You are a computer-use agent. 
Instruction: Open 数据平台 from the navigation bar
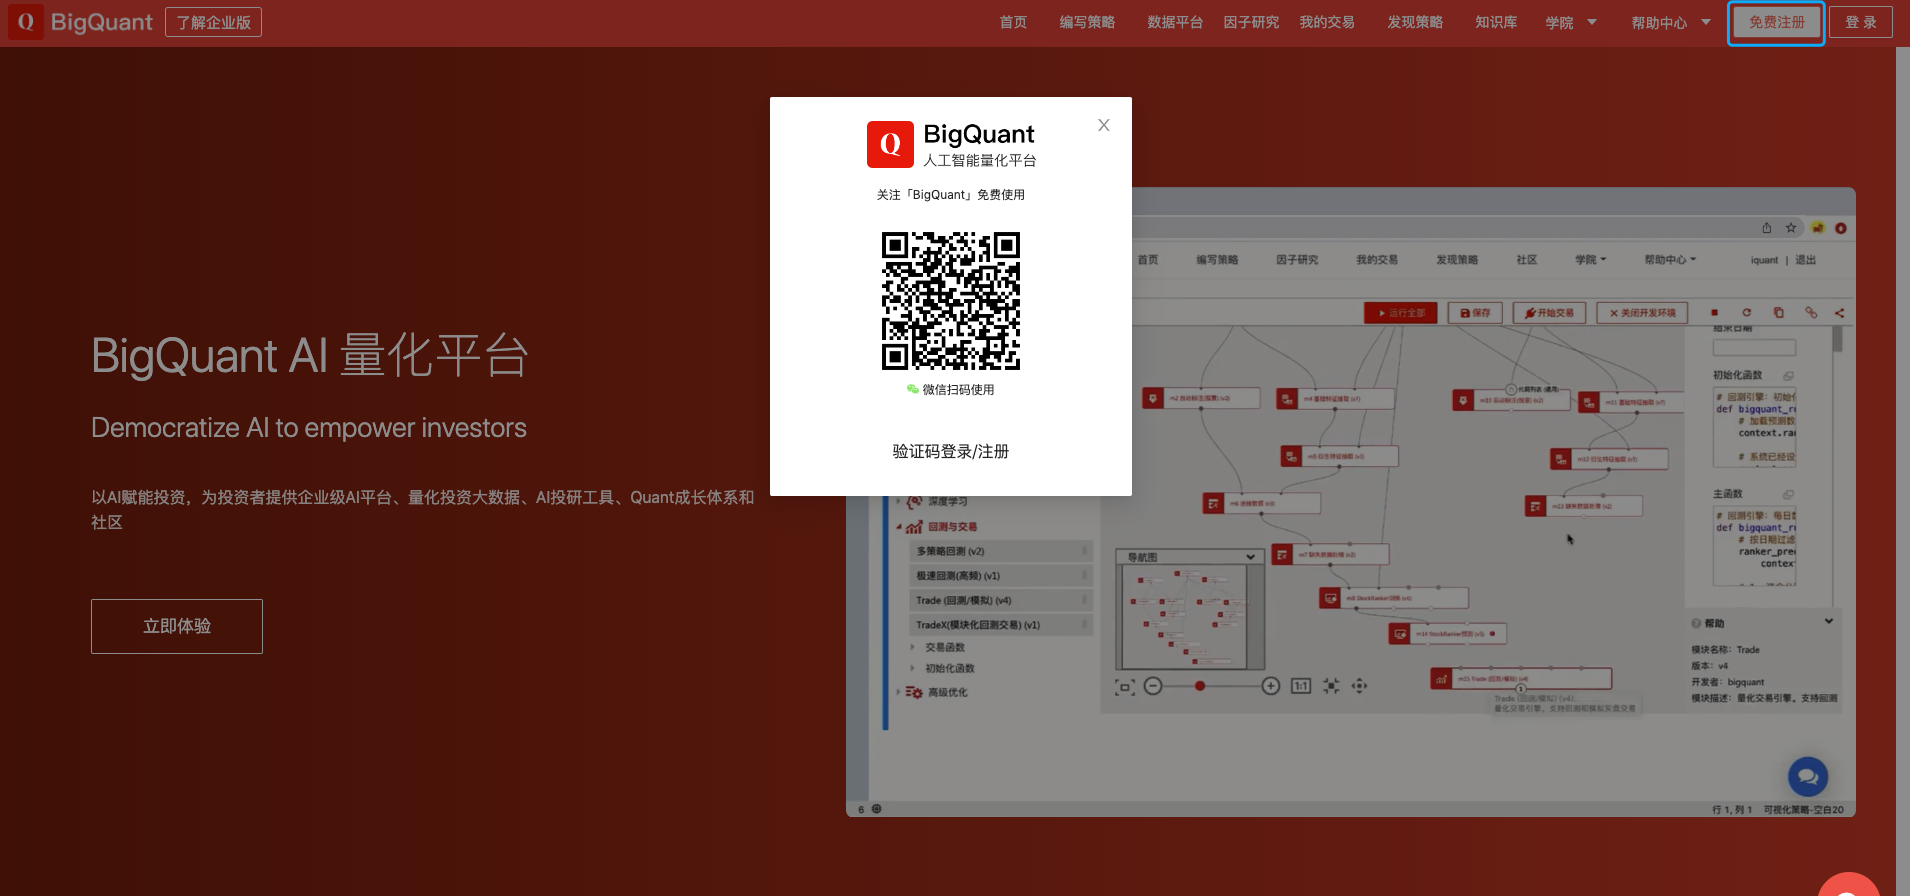(x=1175, y=22)
